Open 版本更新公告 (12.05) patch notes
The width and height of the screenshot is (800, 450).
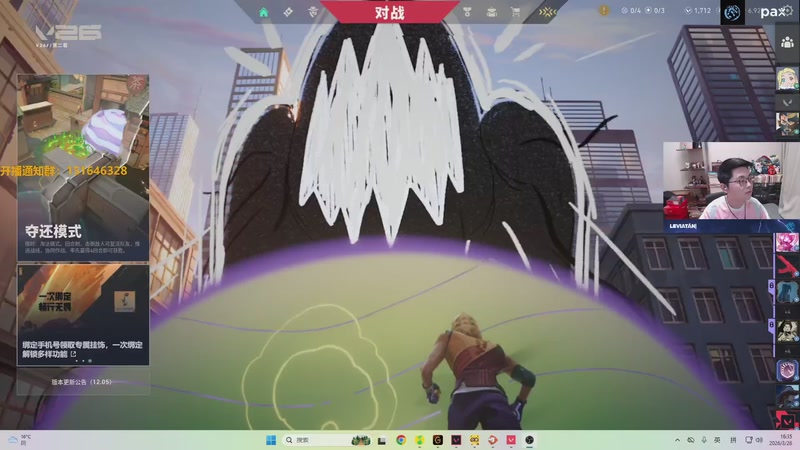[82, 382]
